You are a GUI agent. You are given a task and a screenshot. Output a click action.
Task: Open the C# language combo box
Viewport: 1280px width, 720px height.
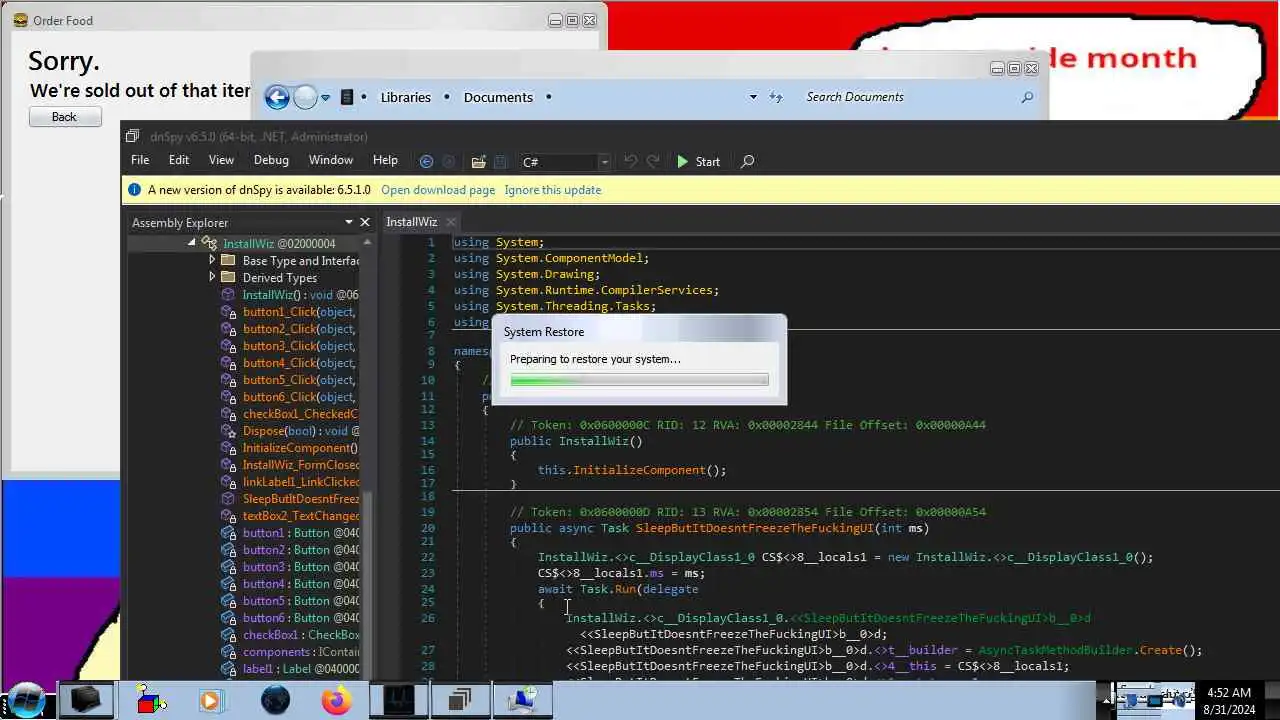tap(565, 162)
